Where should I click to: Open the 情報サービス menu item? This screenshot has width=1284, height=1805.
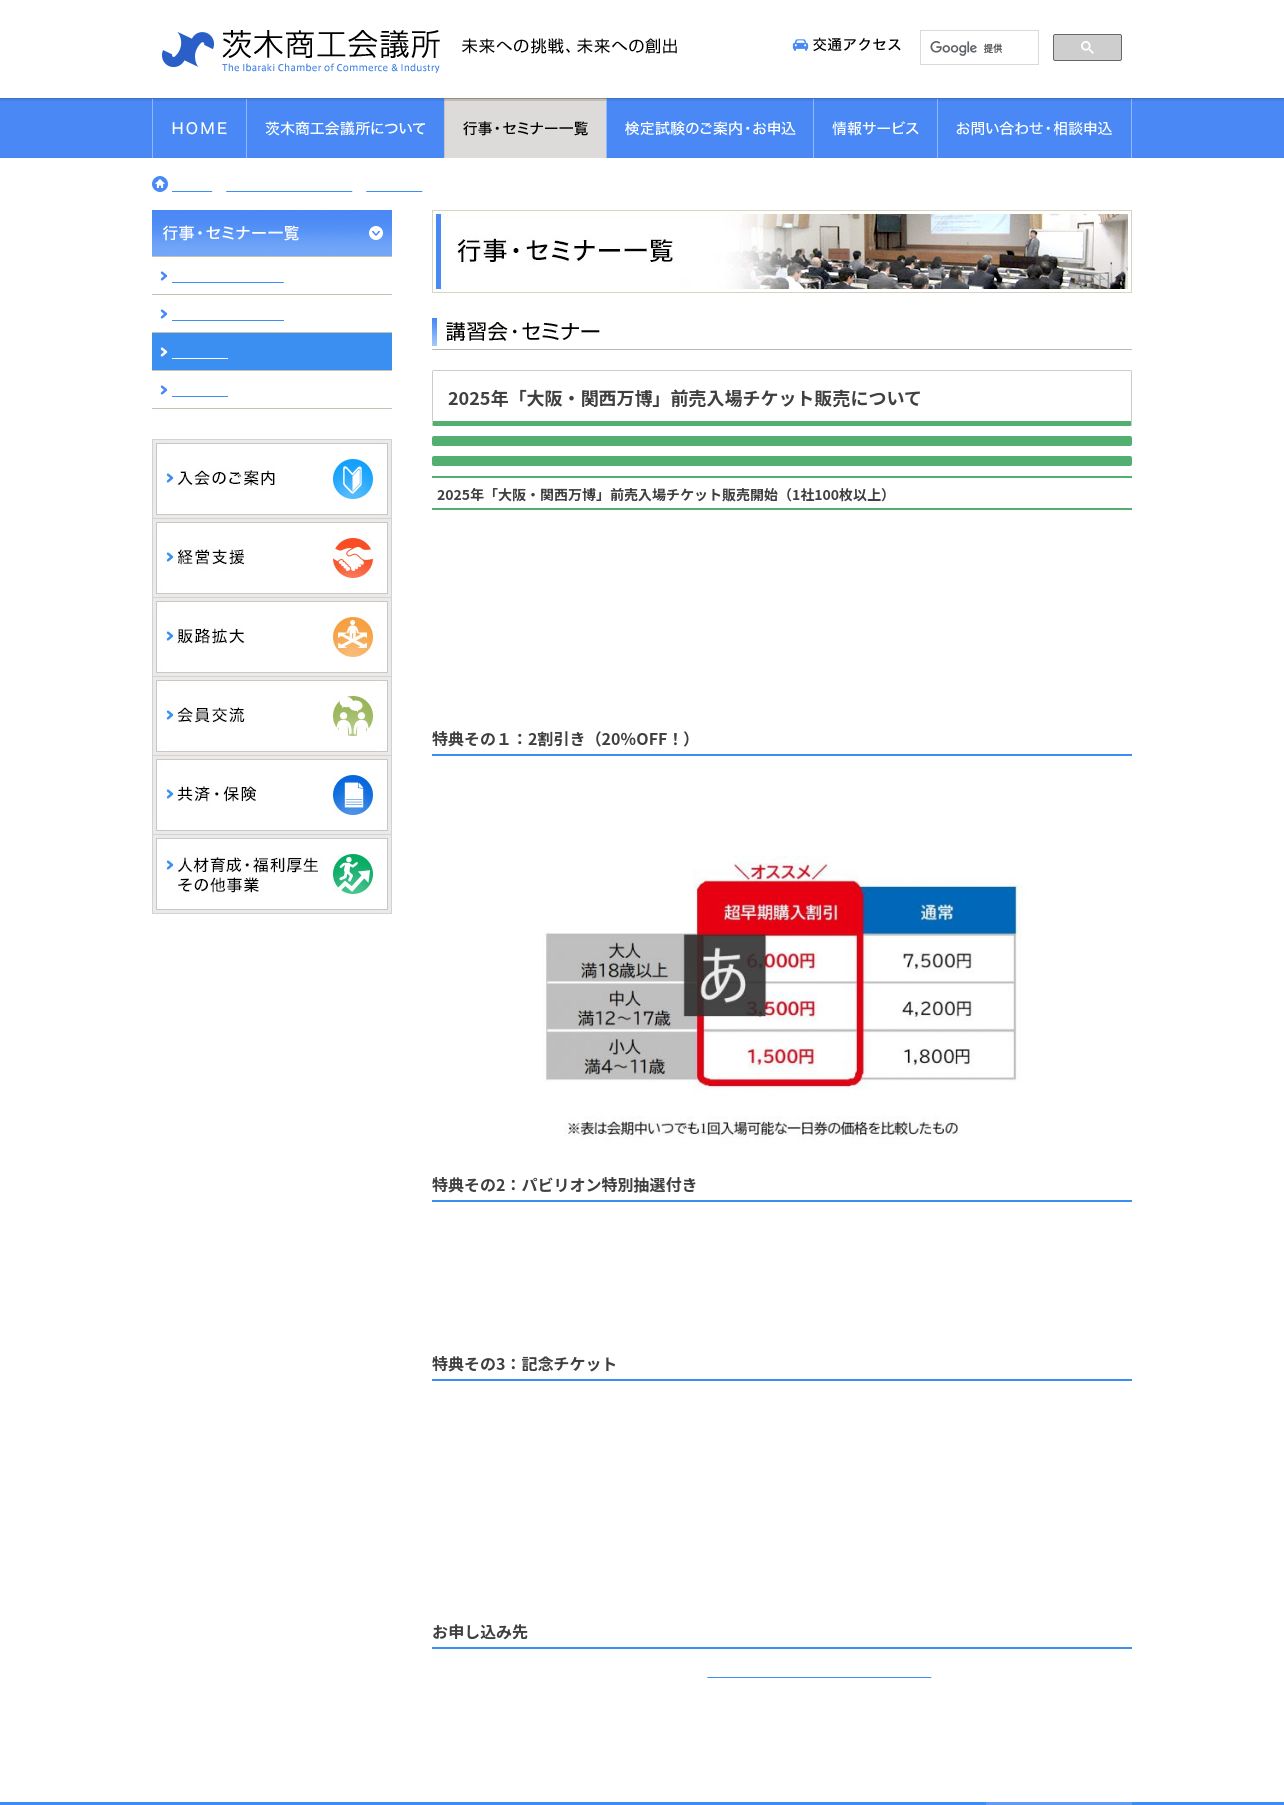pos(875,128)
